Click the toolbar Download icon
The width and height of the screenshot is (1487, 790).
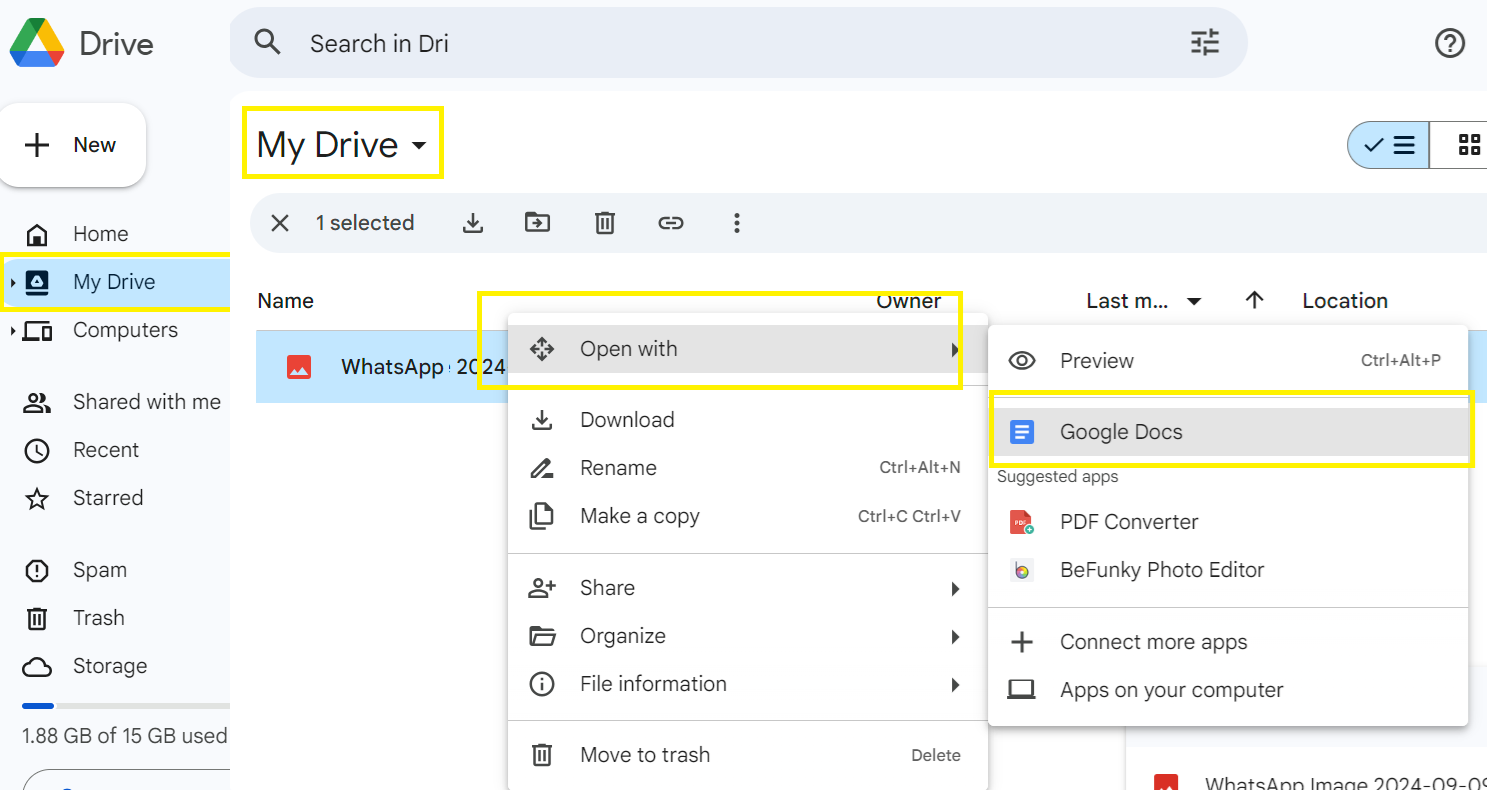click(x=473, y=223)
